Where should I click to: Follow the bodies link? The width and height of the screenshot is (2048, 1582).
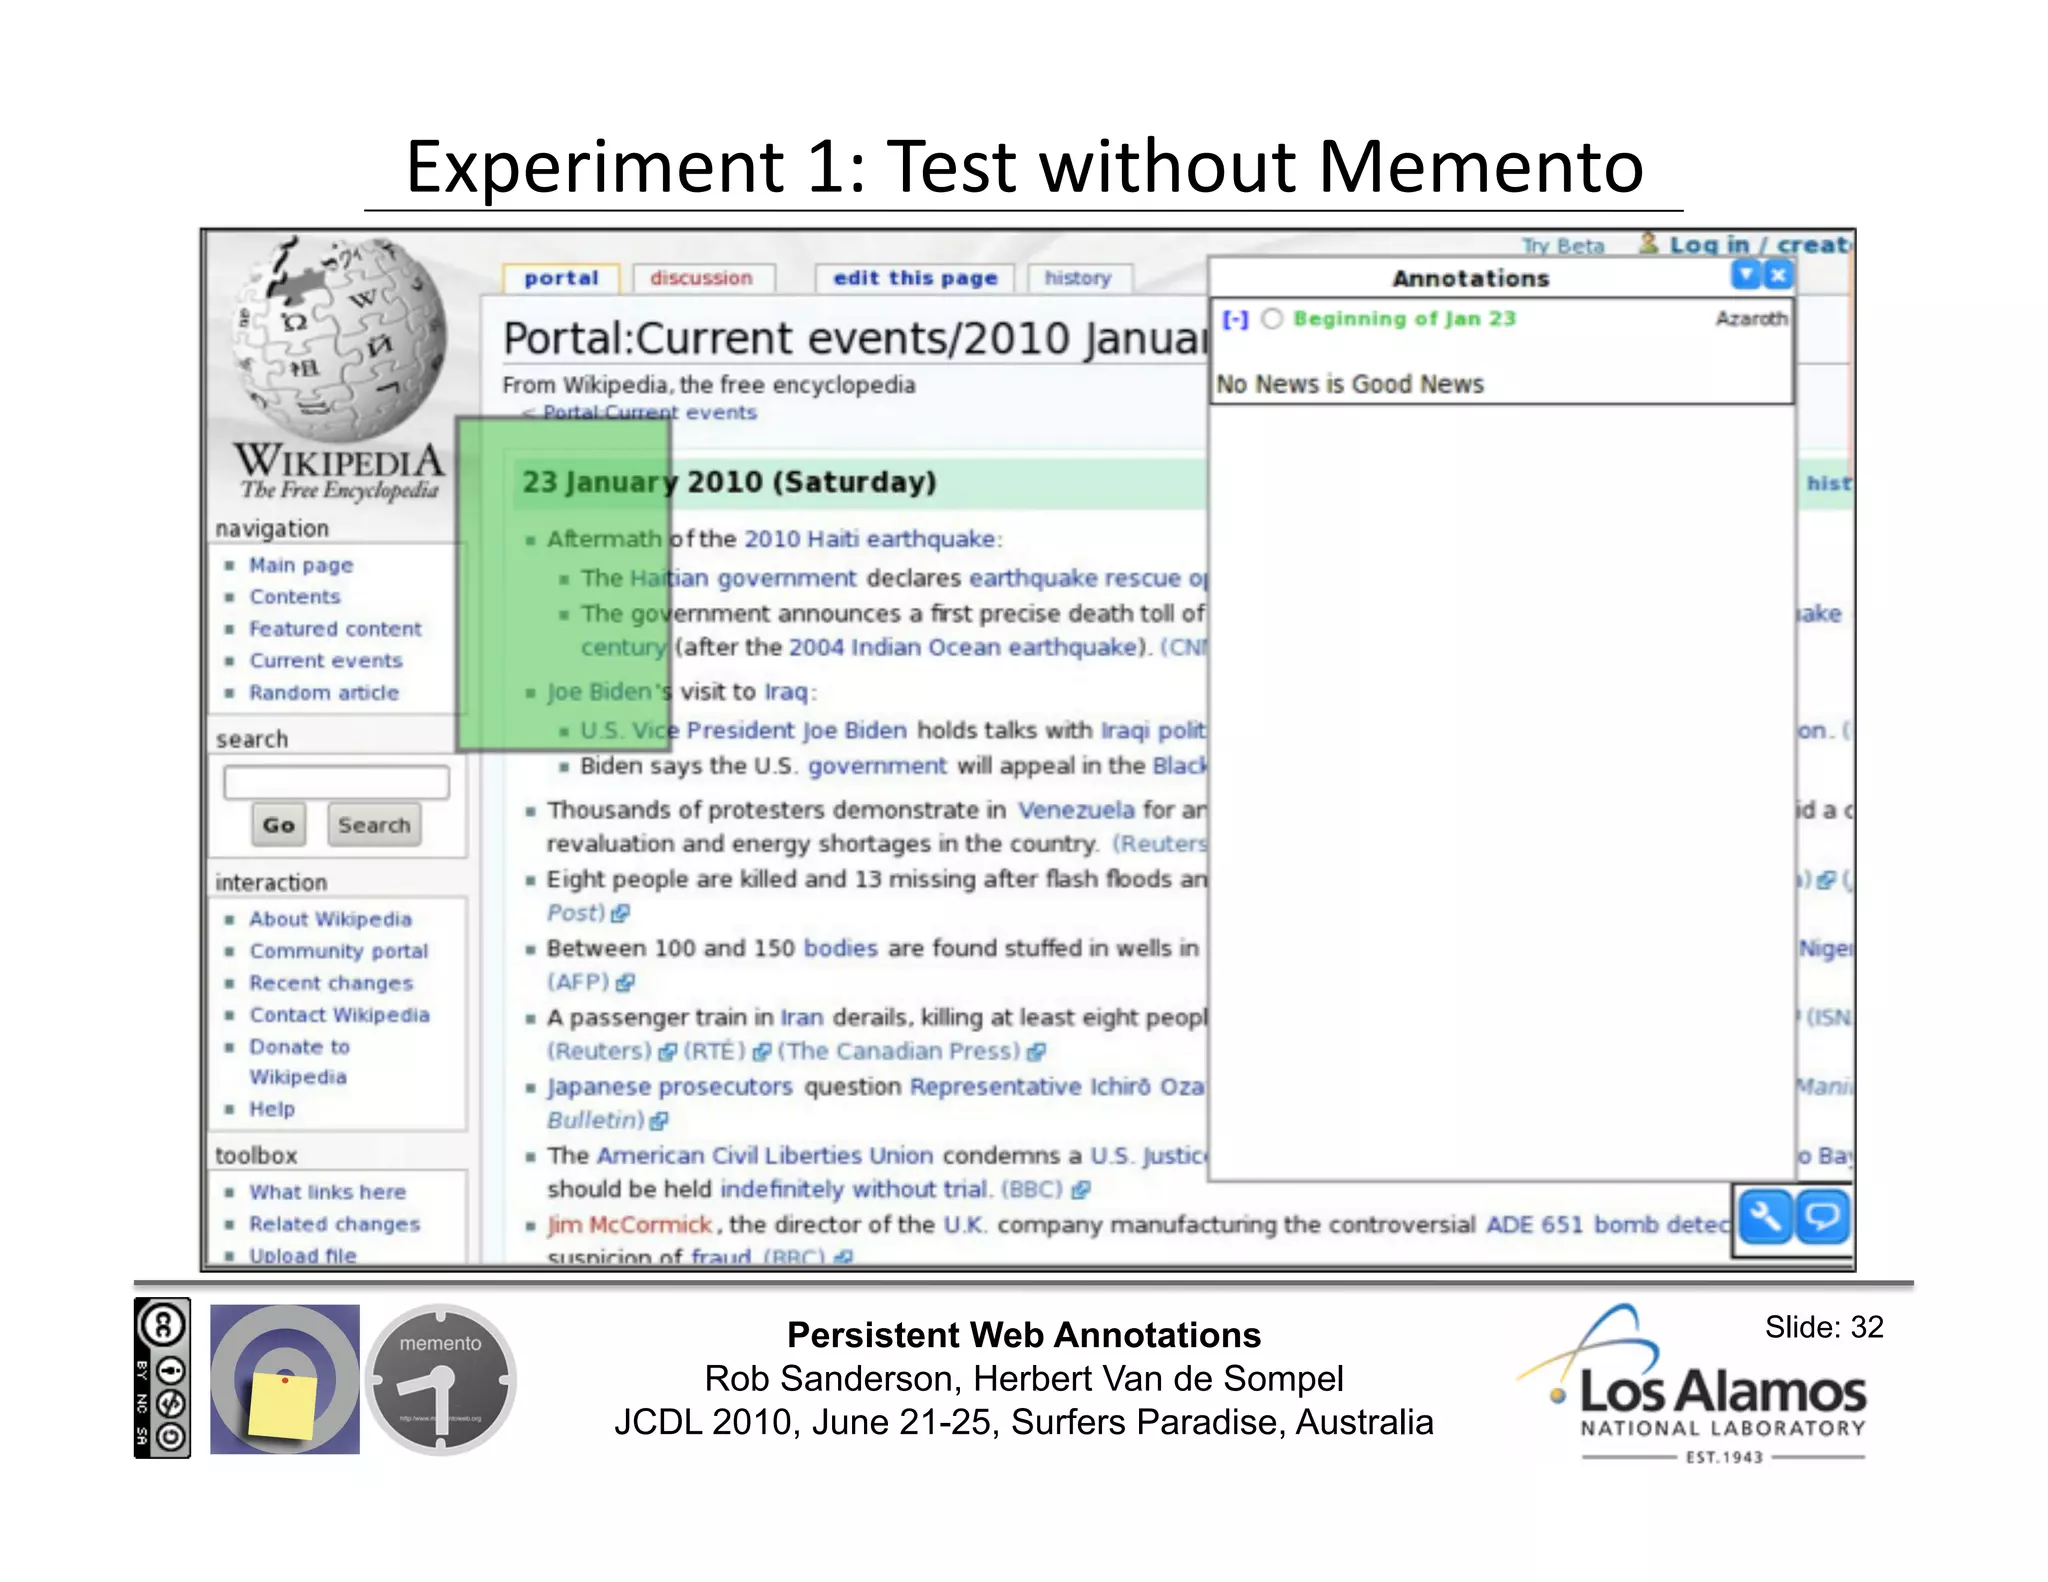point(840,948)
